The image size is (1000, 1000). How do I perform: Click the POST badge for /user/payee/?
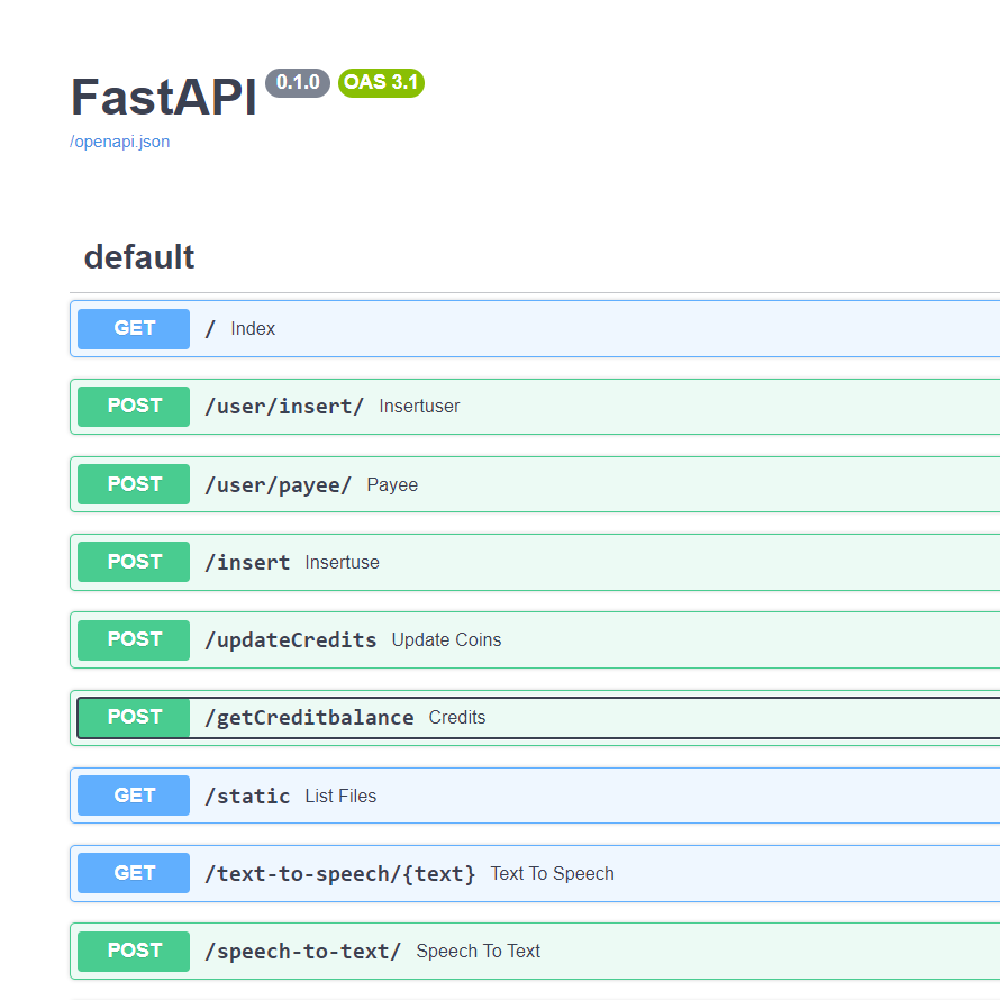134,484
